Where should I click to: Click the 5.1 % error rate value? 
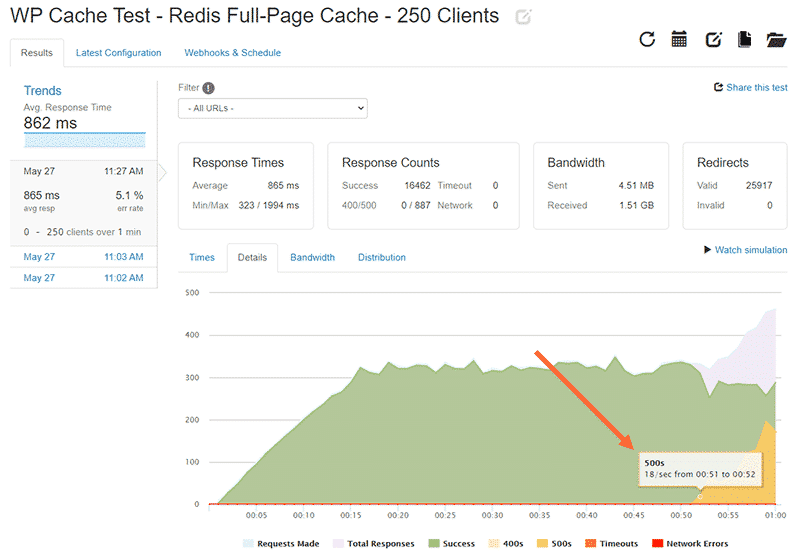point(129,195)
